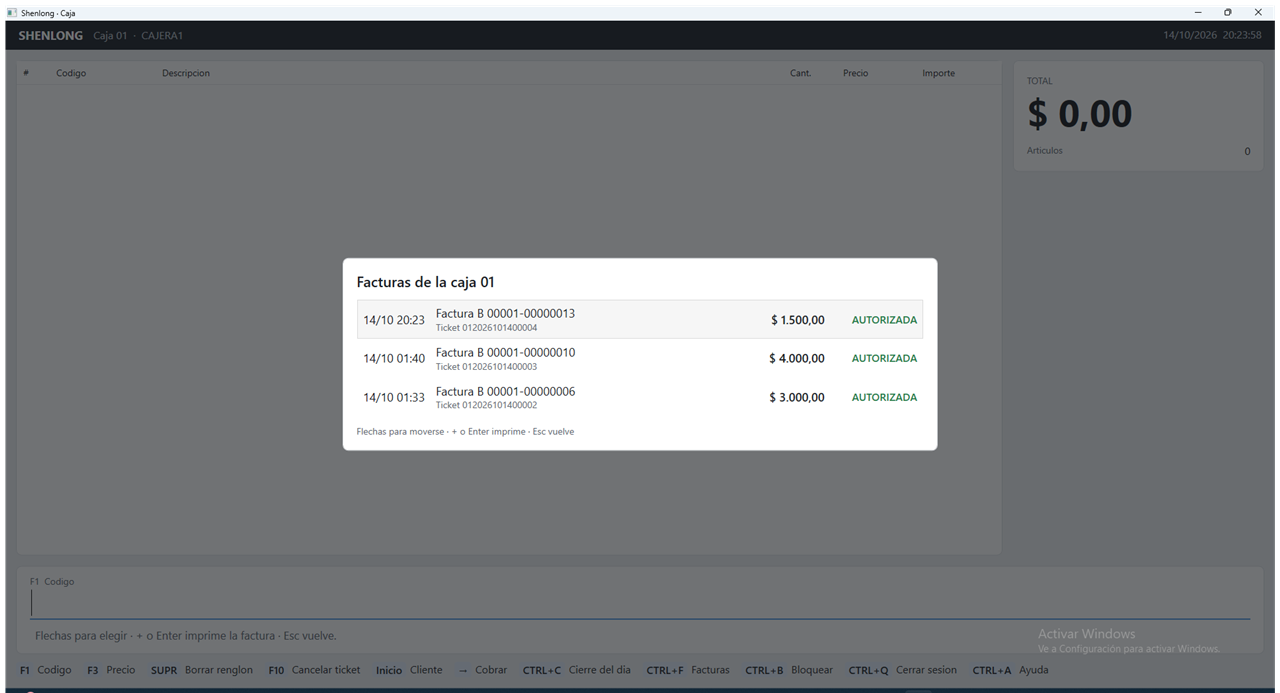The width and height of the screenshot is (1280, 693).
Task: Click the Importe column header
Action: (938, 73)
